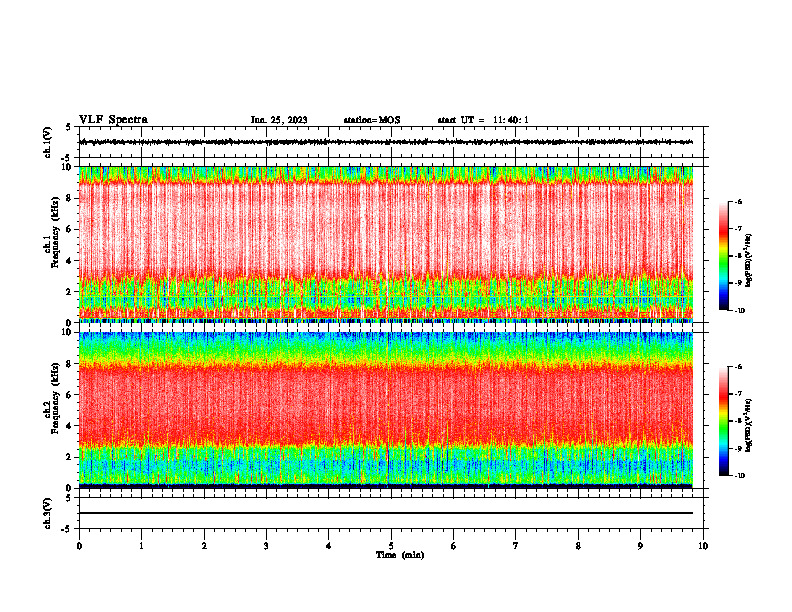Viewport: 792px width, 612px height.
Task: Click the ch.1 voltage waveform trace
Action: tap(386, 142)
